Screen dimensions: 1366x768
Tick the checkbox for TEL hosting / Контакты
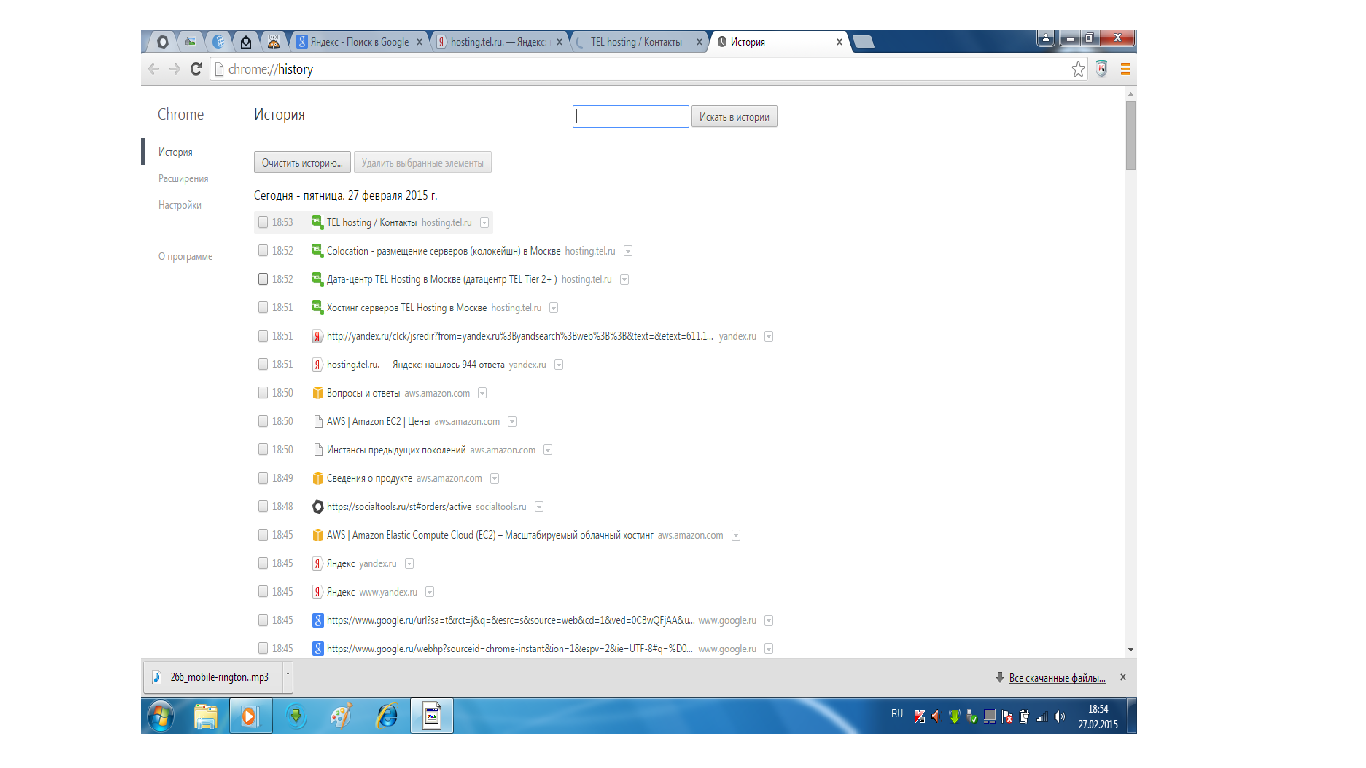coord(262,222)
